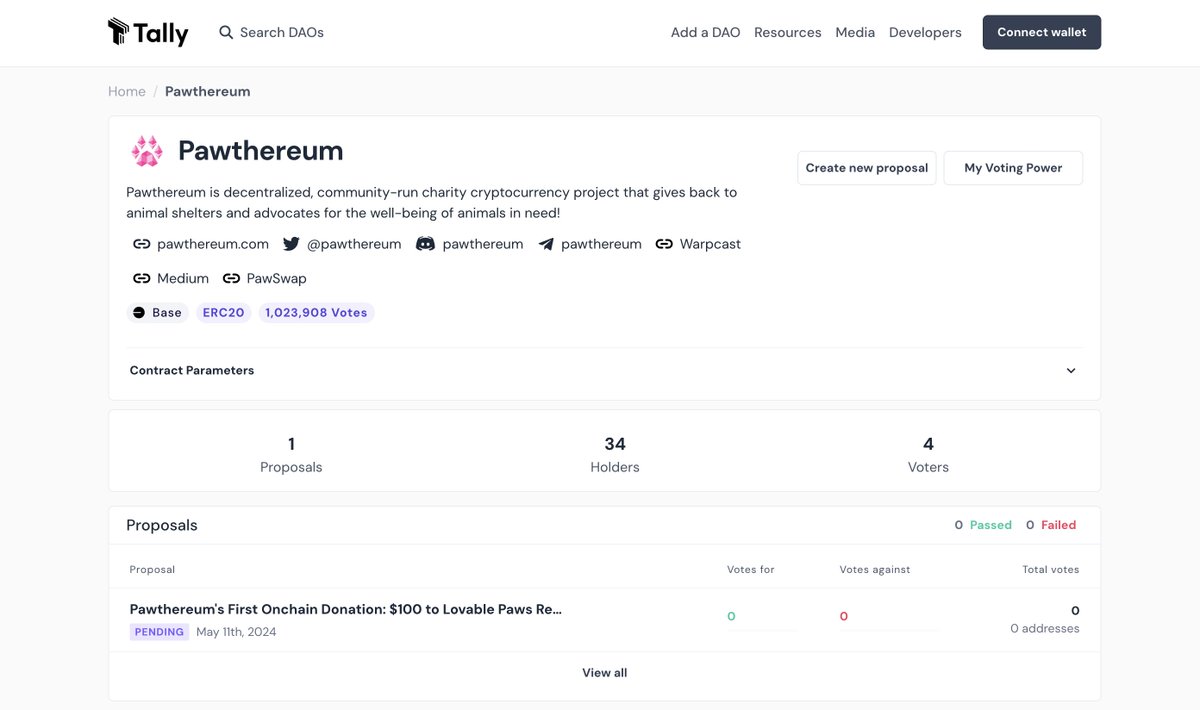Viewport: 1200px width, 710px height.
Task: Click the PENDING status badge
Action: click(x=159, y=632)
